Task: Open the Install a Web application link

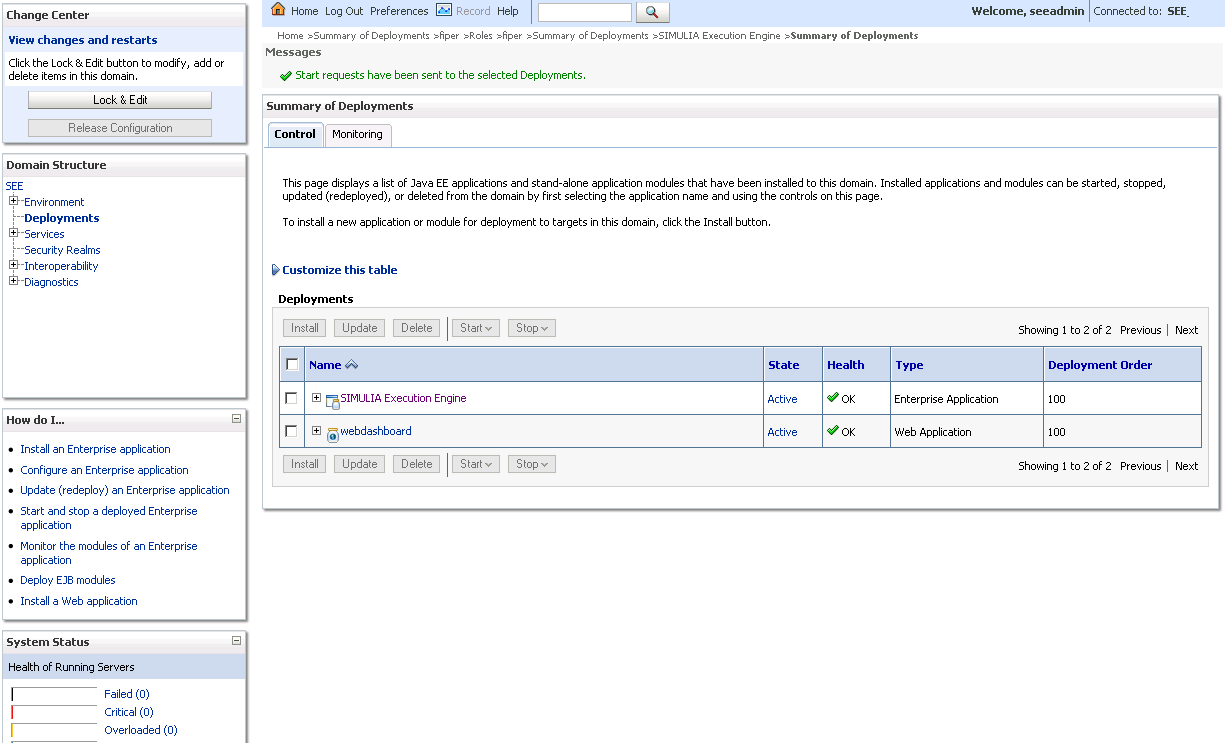Action: coord(78,600)
